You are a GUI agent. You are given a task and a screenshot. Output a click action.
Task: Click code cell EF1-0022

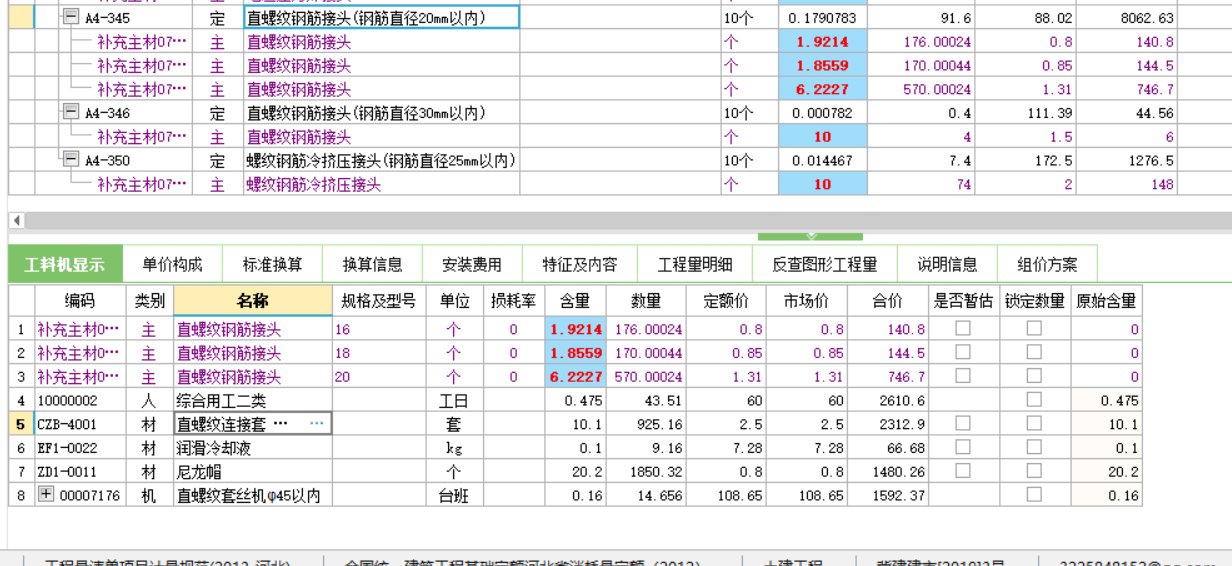pyautogui.click(x=80, y=448)
